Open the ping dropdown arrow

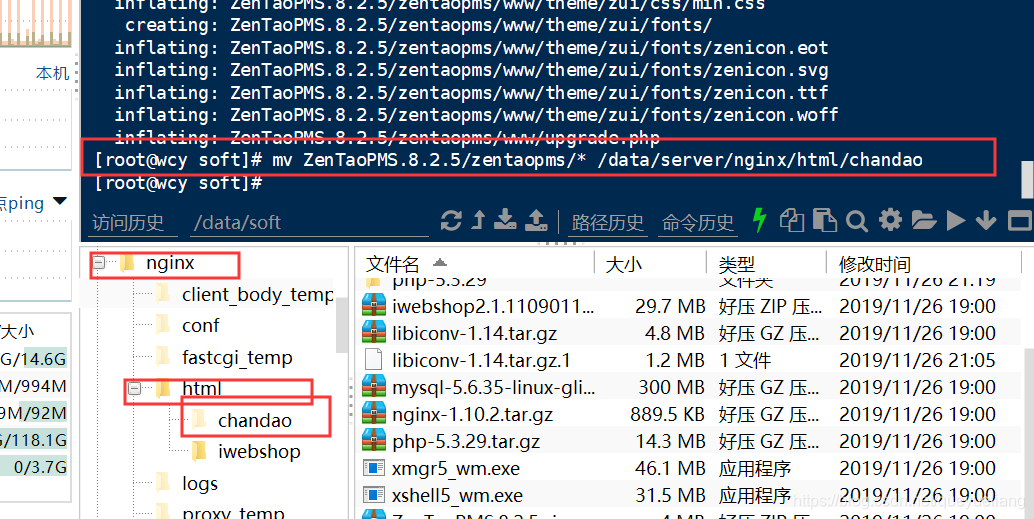(60, 201)
